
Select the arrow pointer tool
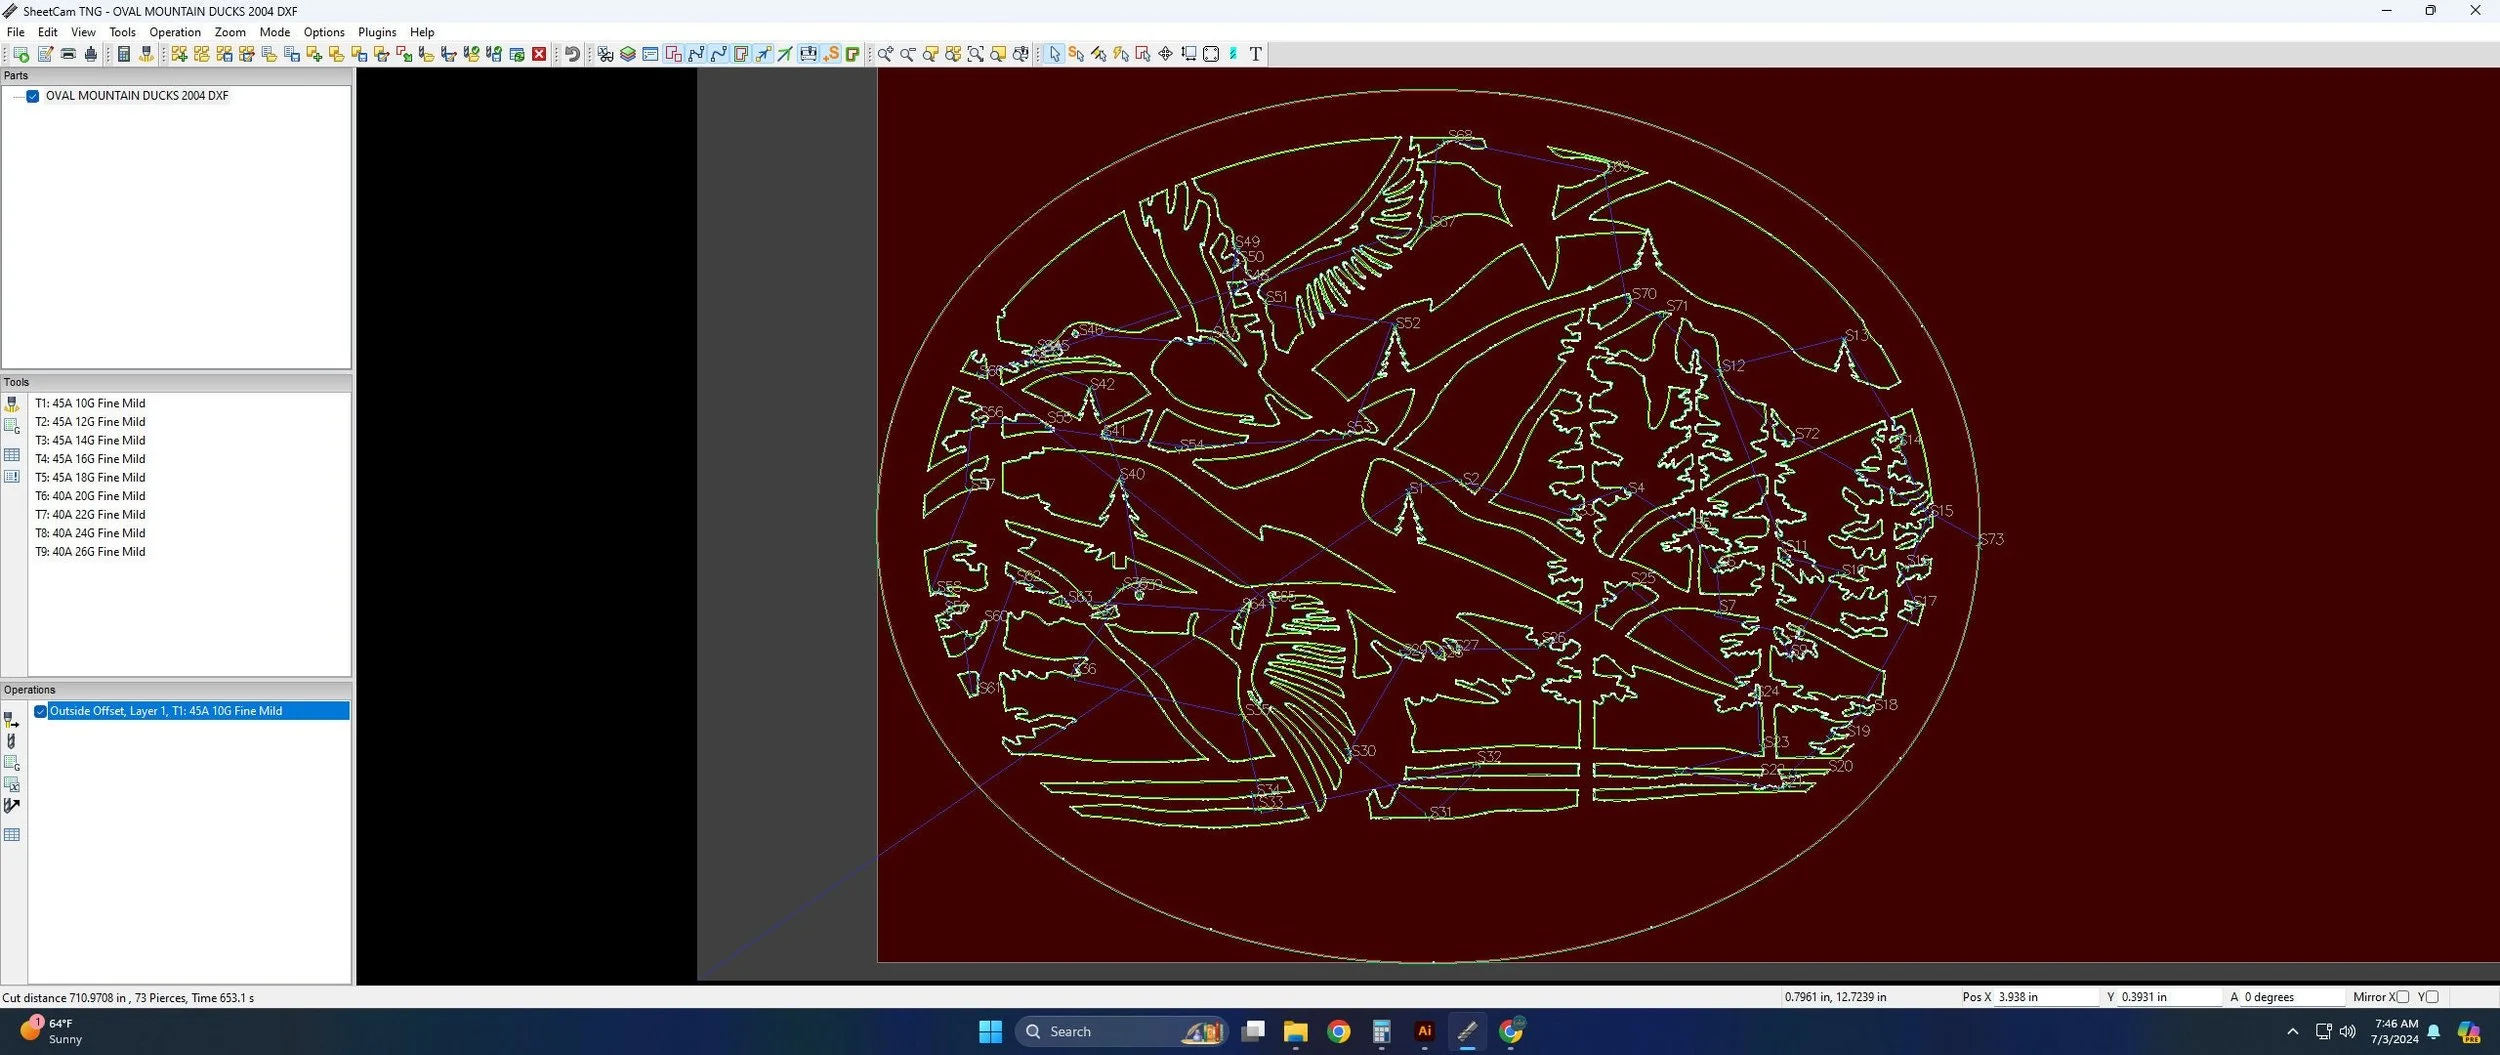point(1054,54)
